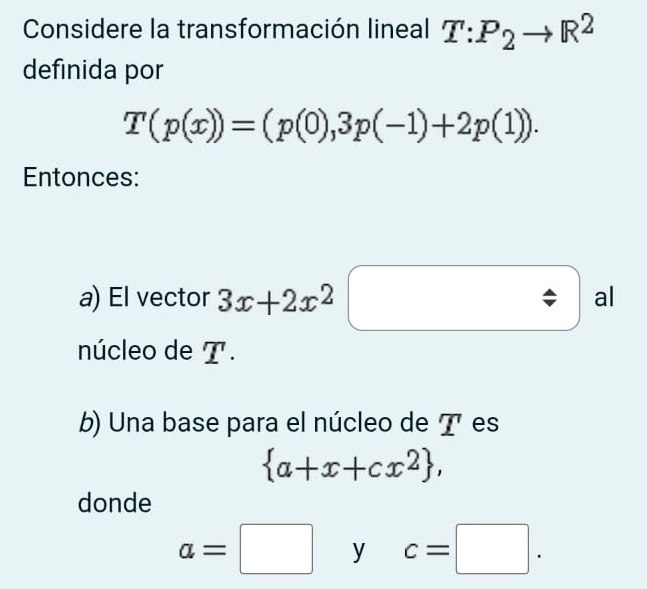Click the "b) Una base para el núcleo" sentence
The width and height of the screenshot is (647, 589).
click(x=288, y=423)
